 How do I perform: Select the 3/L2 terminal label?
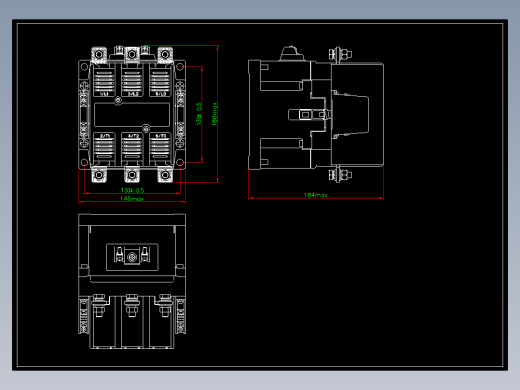click(133, 94)
